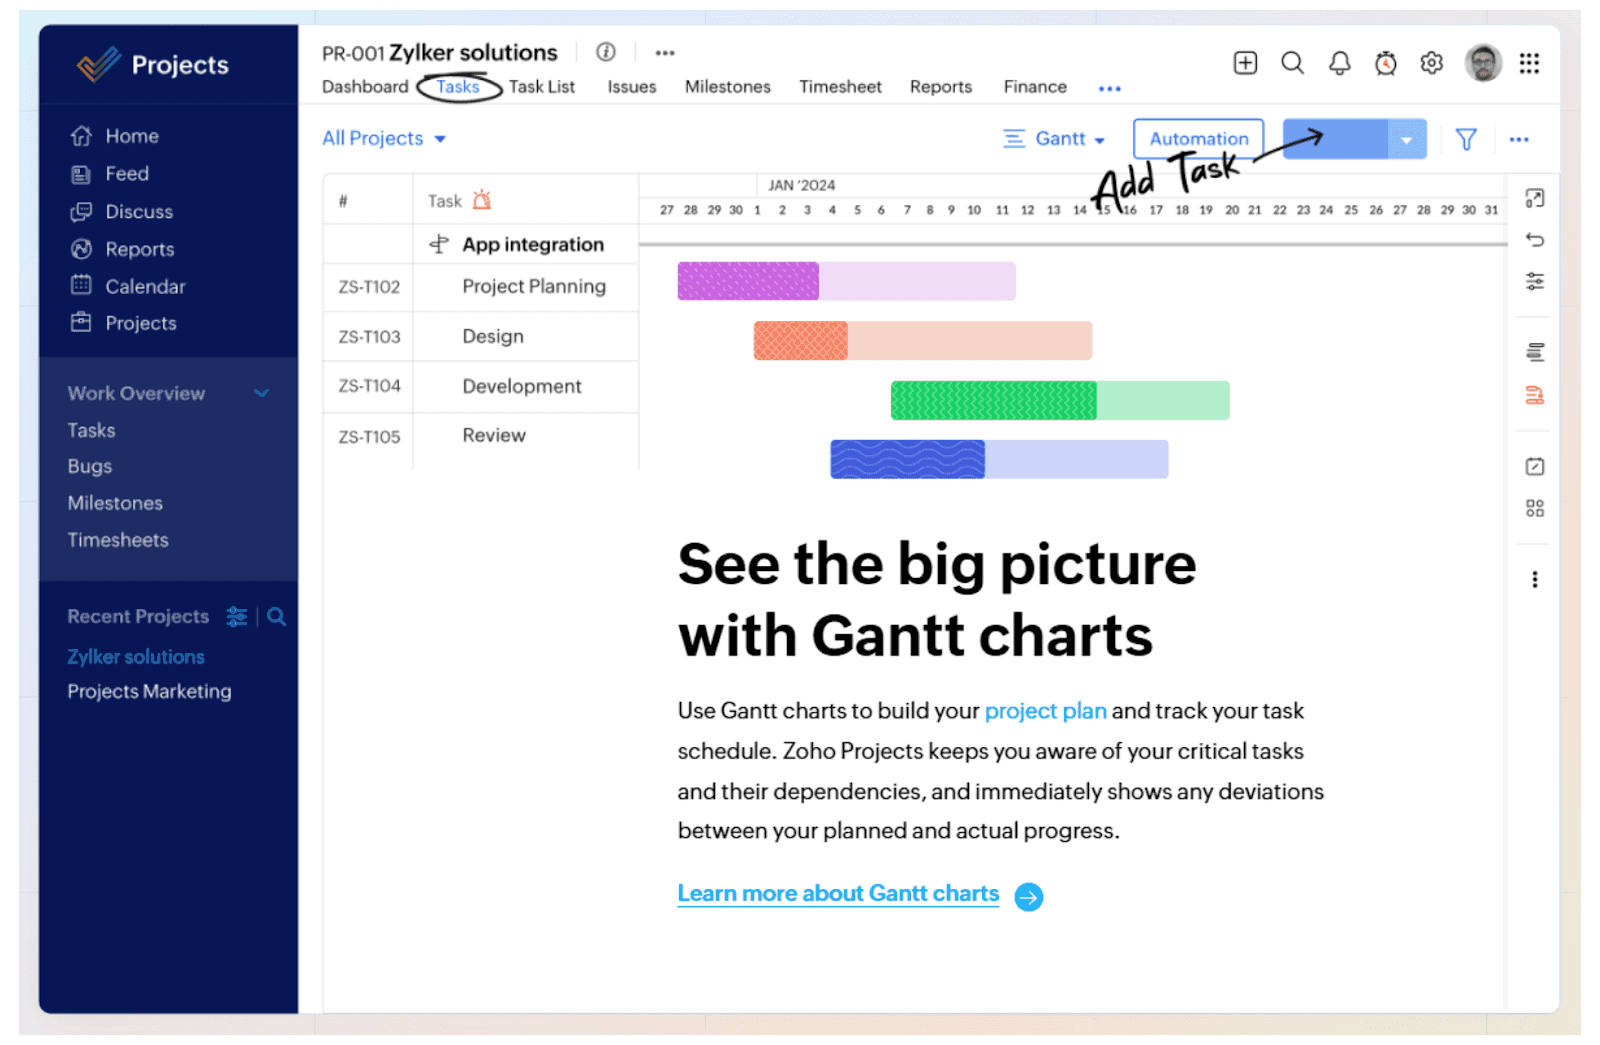Open more options beside the filter
This screenshot has height=1045, width=1600.
(x=1519, y=139)
